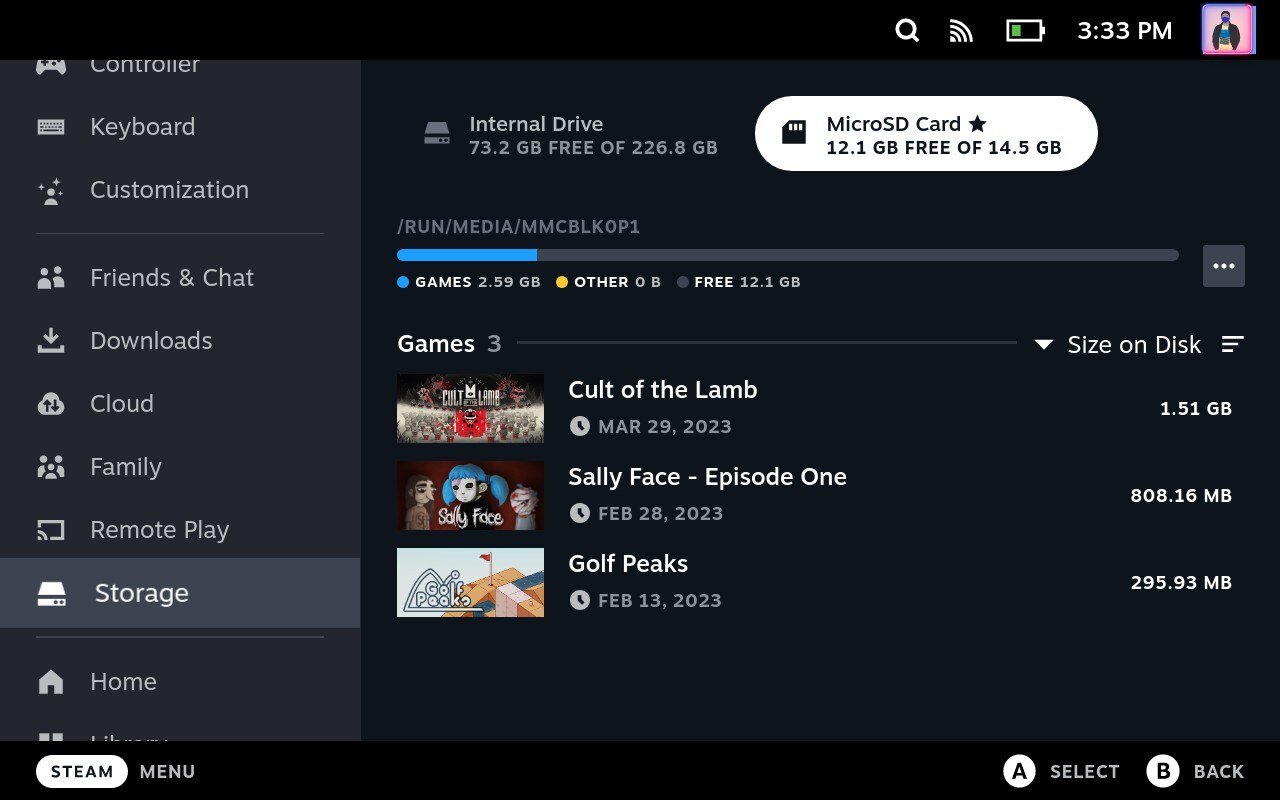Image resolution: width=1280 pixels, height=800 pixels.
Task: Click the BACK label in footer
Action: [x=1219, y=772]
